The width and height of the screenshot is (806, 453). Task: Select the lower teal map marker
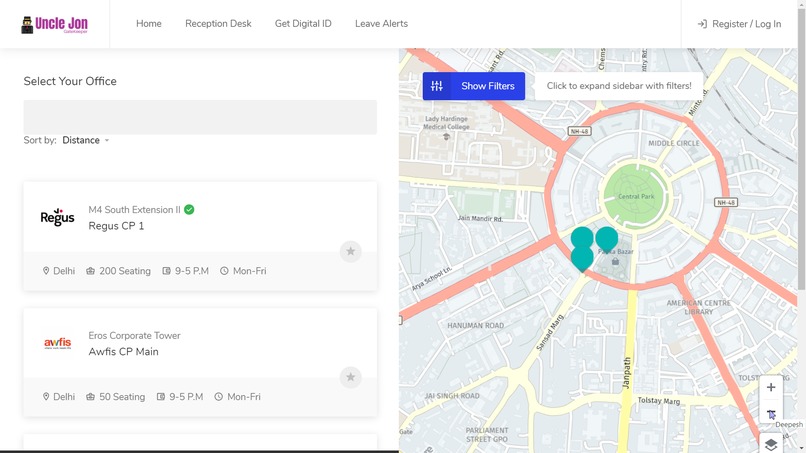pos(582,259)
